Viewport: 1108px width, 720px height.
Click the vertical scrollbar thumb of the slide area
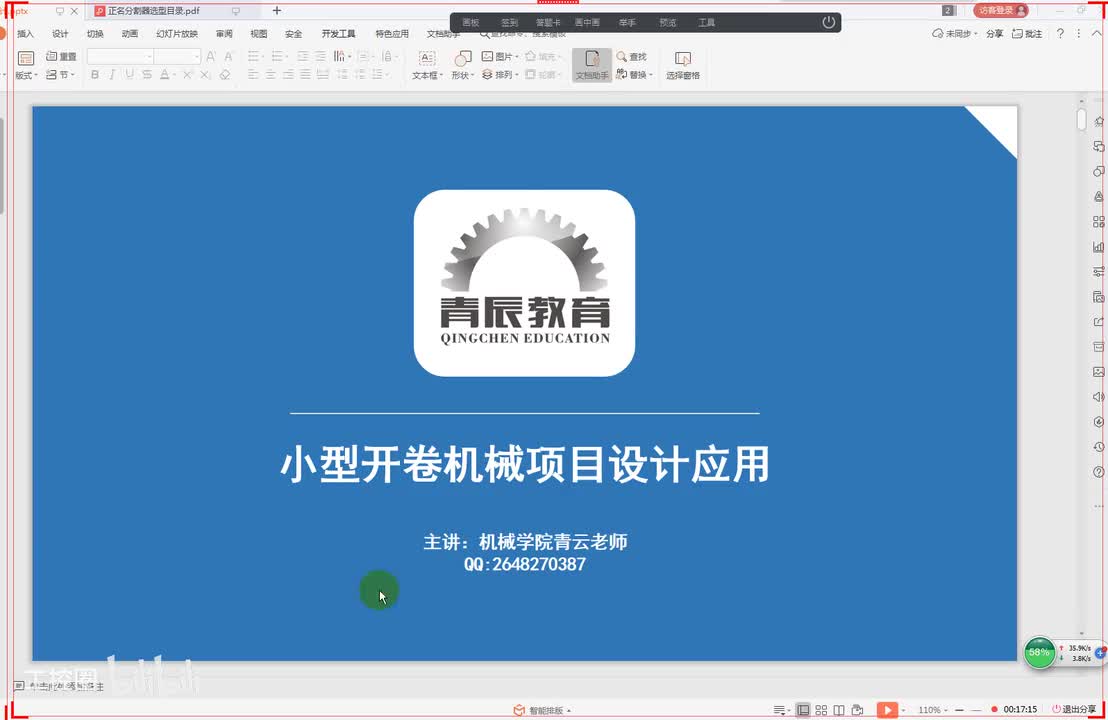(x=1082, y=119)
